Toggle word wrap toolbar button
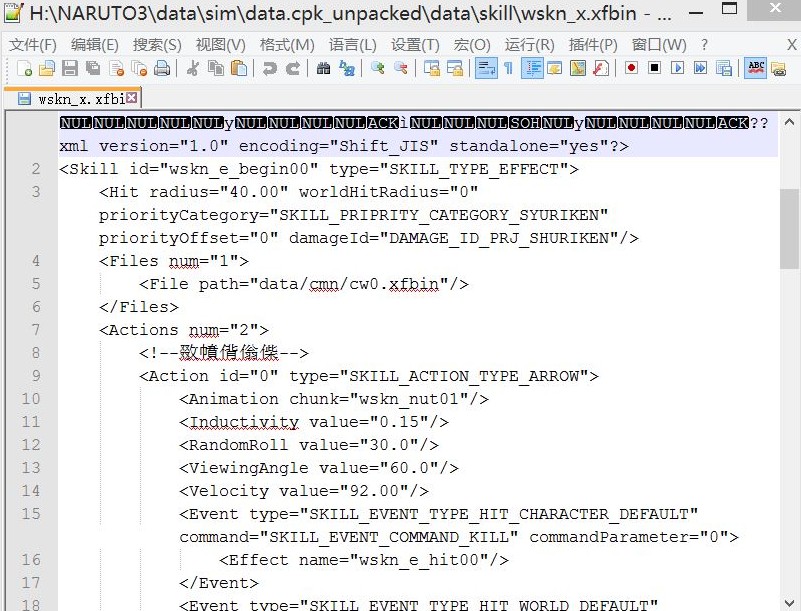Viewport: 801px width, 611px height. tap(486, 68)
